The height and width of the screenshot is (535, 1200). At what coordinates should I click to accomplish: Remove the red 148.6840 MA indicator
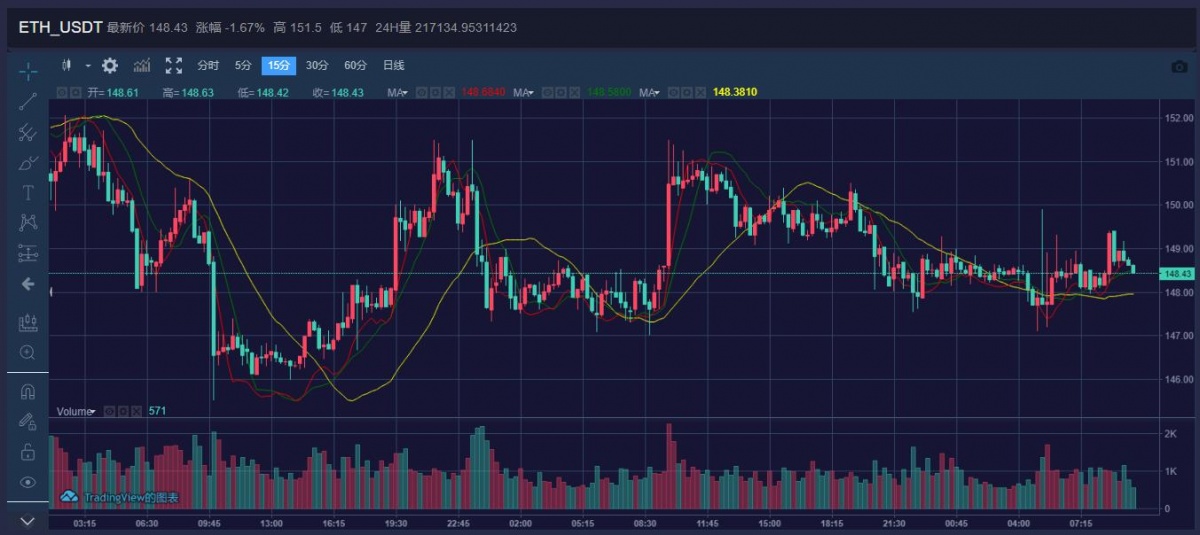[449, 92]
